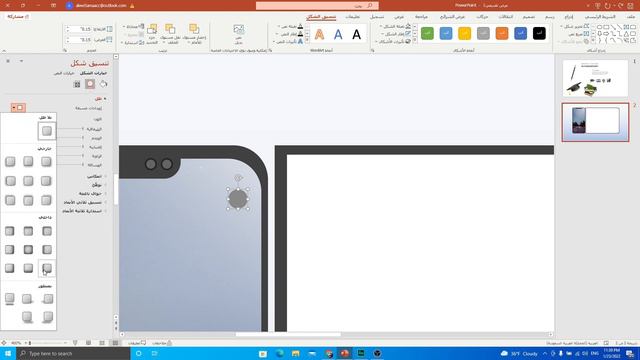Click the مشاركة (Share) button

coord(18,17)
